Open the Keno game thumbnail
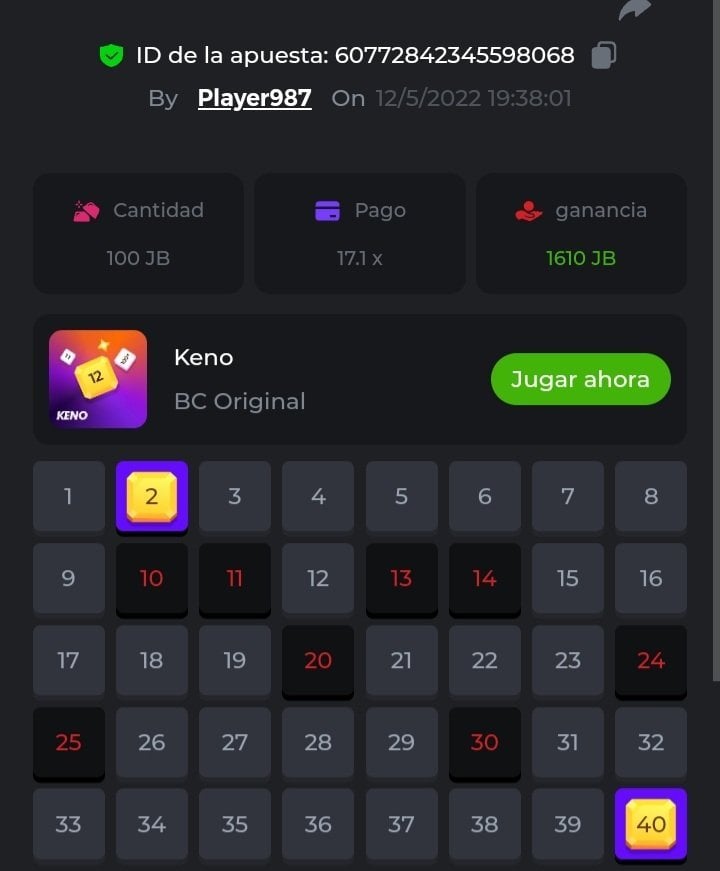 [x=98, y=379]
